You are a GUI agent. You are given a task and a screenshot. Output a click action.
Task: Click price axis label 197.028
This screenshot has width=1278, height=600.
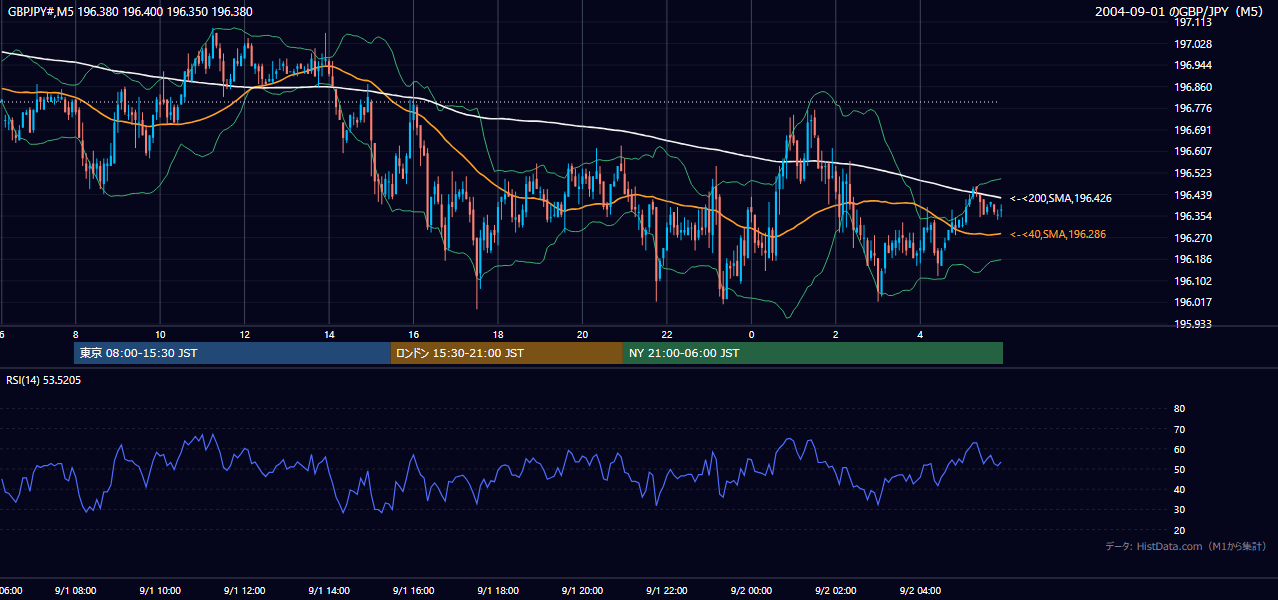(1193, 44)
